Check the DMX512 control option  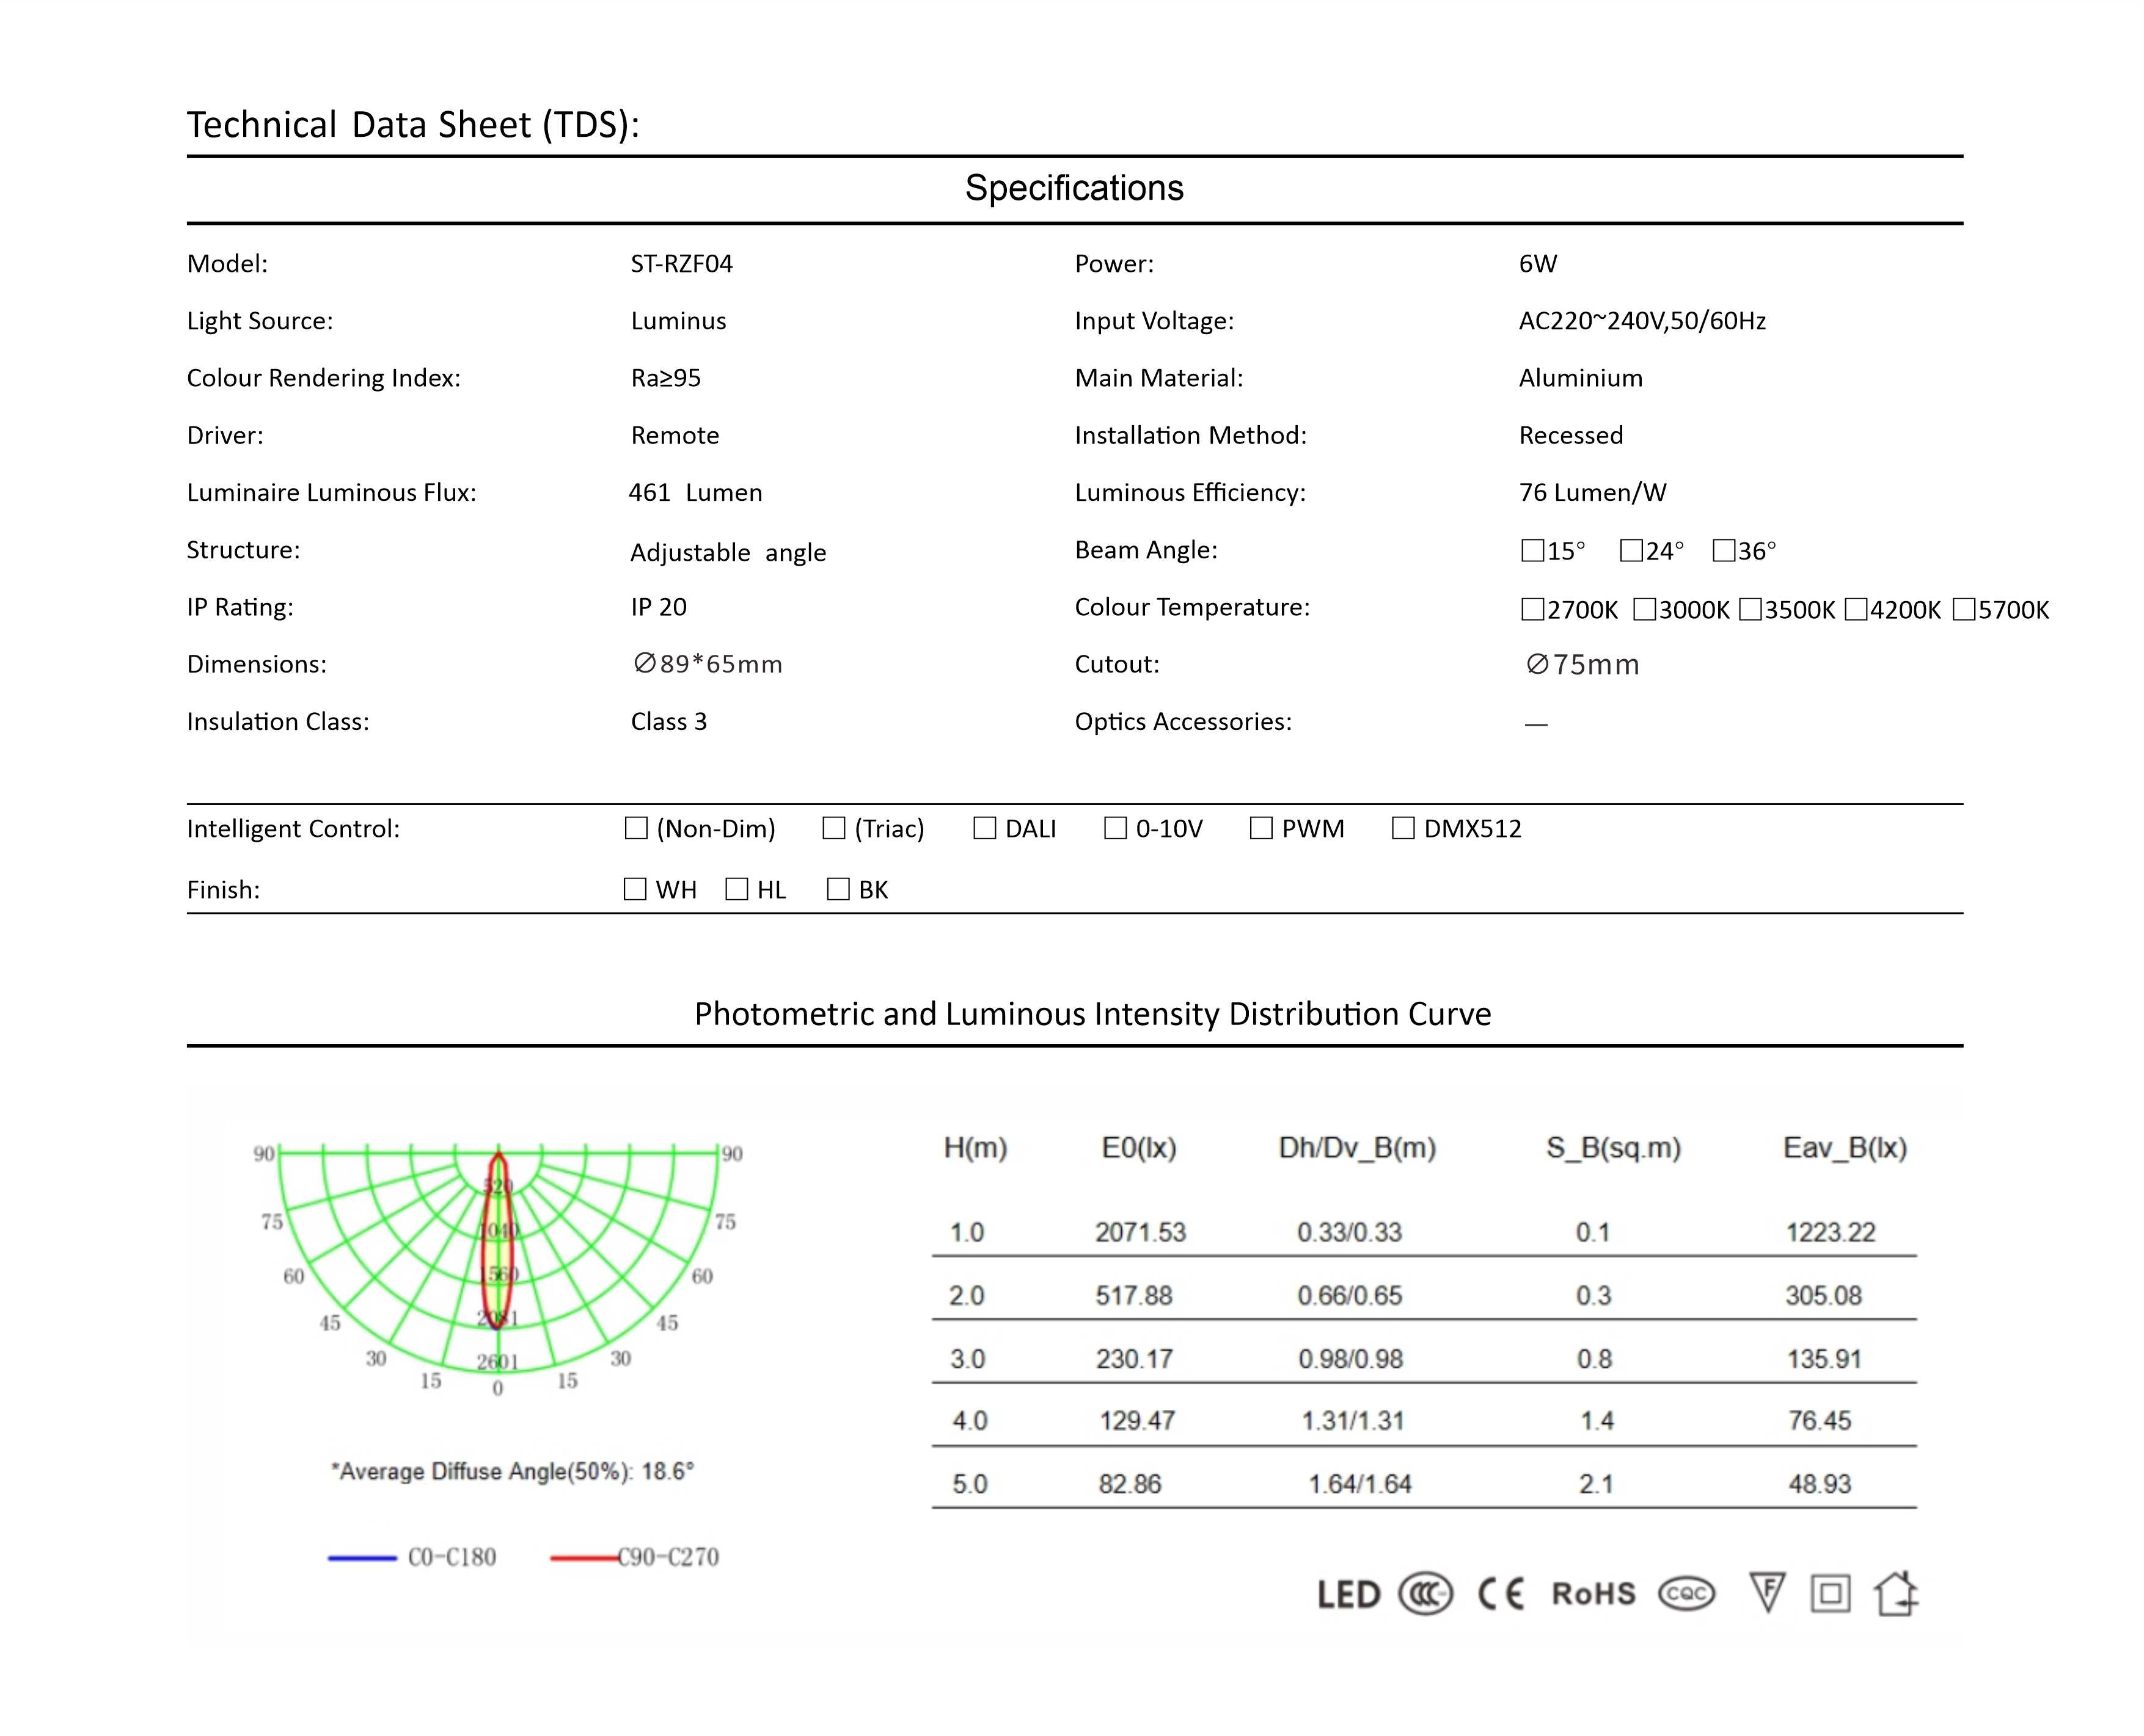pyautogui.click(x=1403, y=828)
